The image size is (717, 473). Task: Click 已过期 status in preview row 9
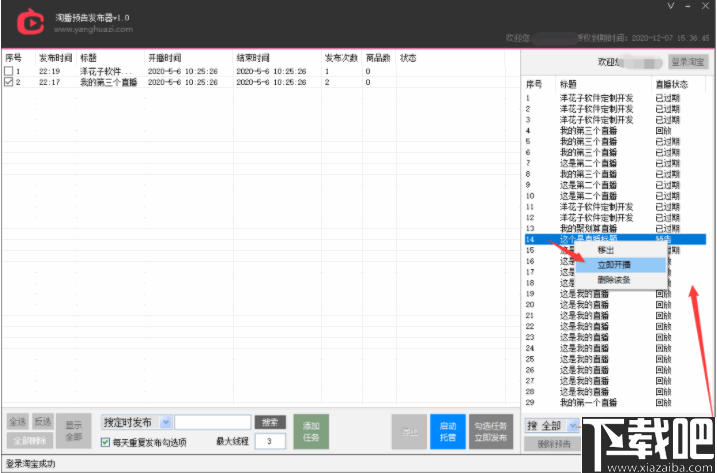[667, 185]
